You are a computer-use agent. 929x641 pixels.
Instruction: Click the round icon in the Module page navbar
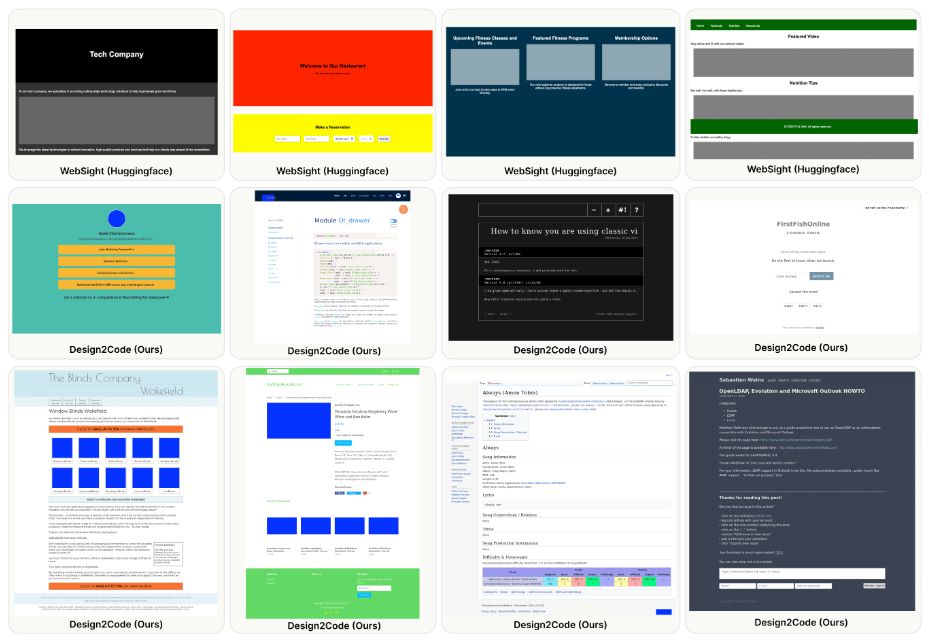397,196
